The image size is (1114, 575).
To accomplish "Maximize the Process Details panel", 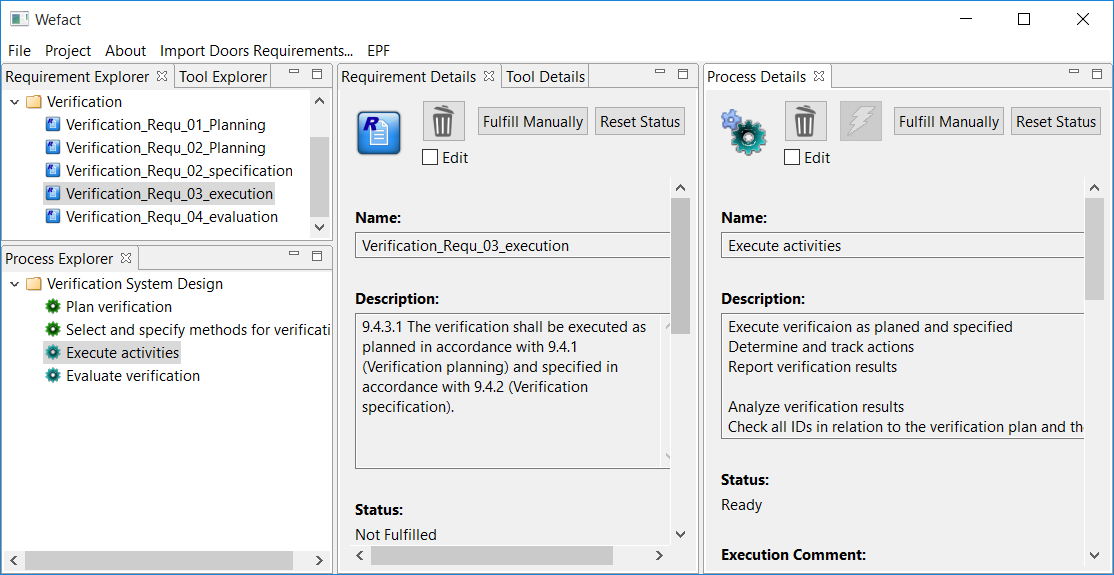I will 1098,73.
